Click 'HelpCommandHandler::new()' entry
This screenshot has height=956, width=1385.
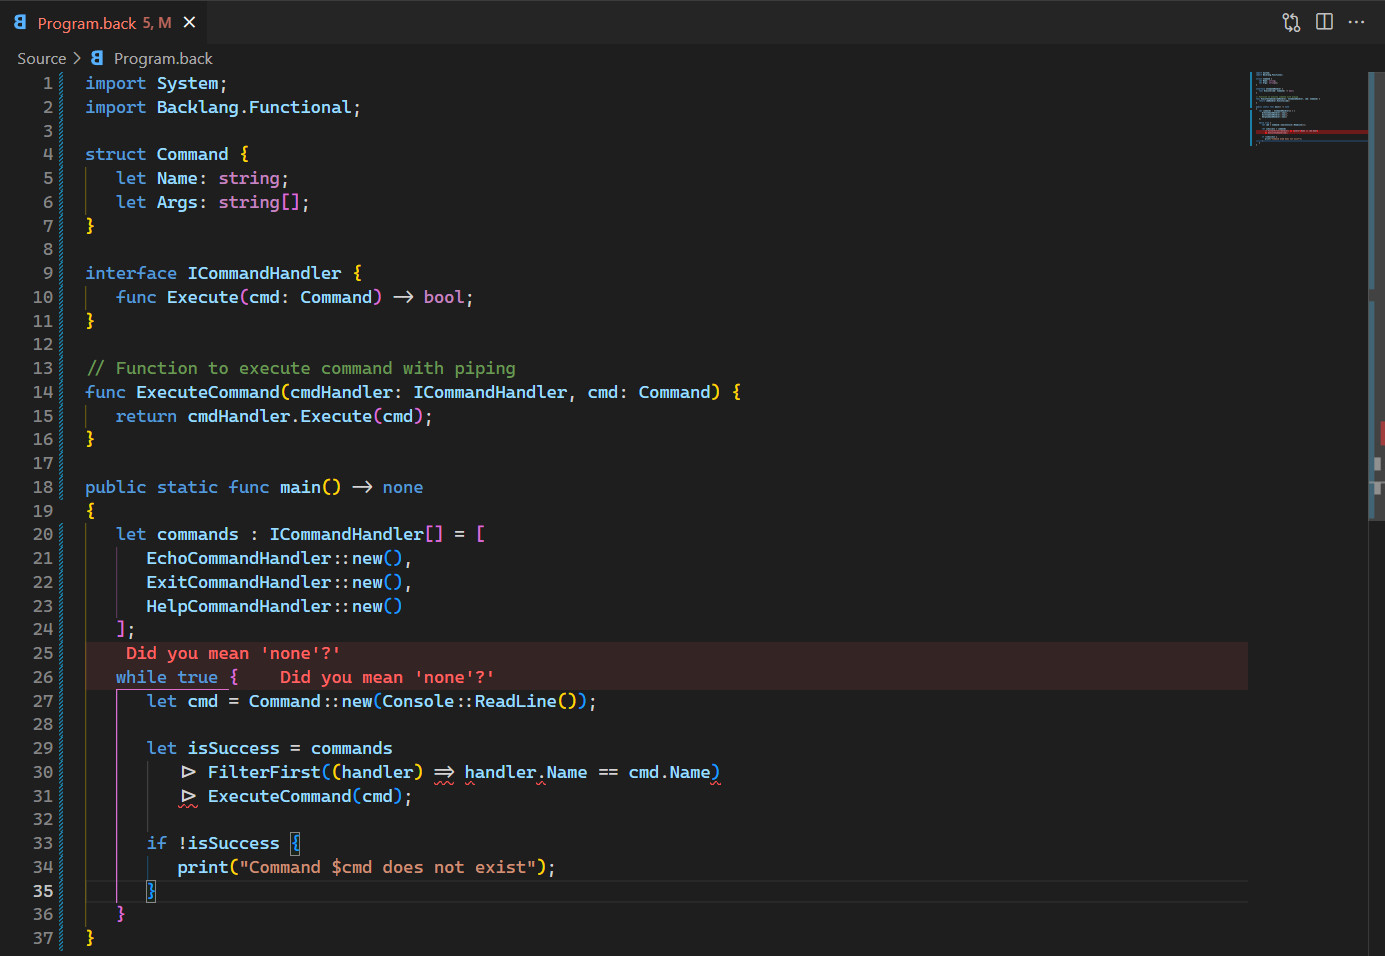(x=274, y=606)
